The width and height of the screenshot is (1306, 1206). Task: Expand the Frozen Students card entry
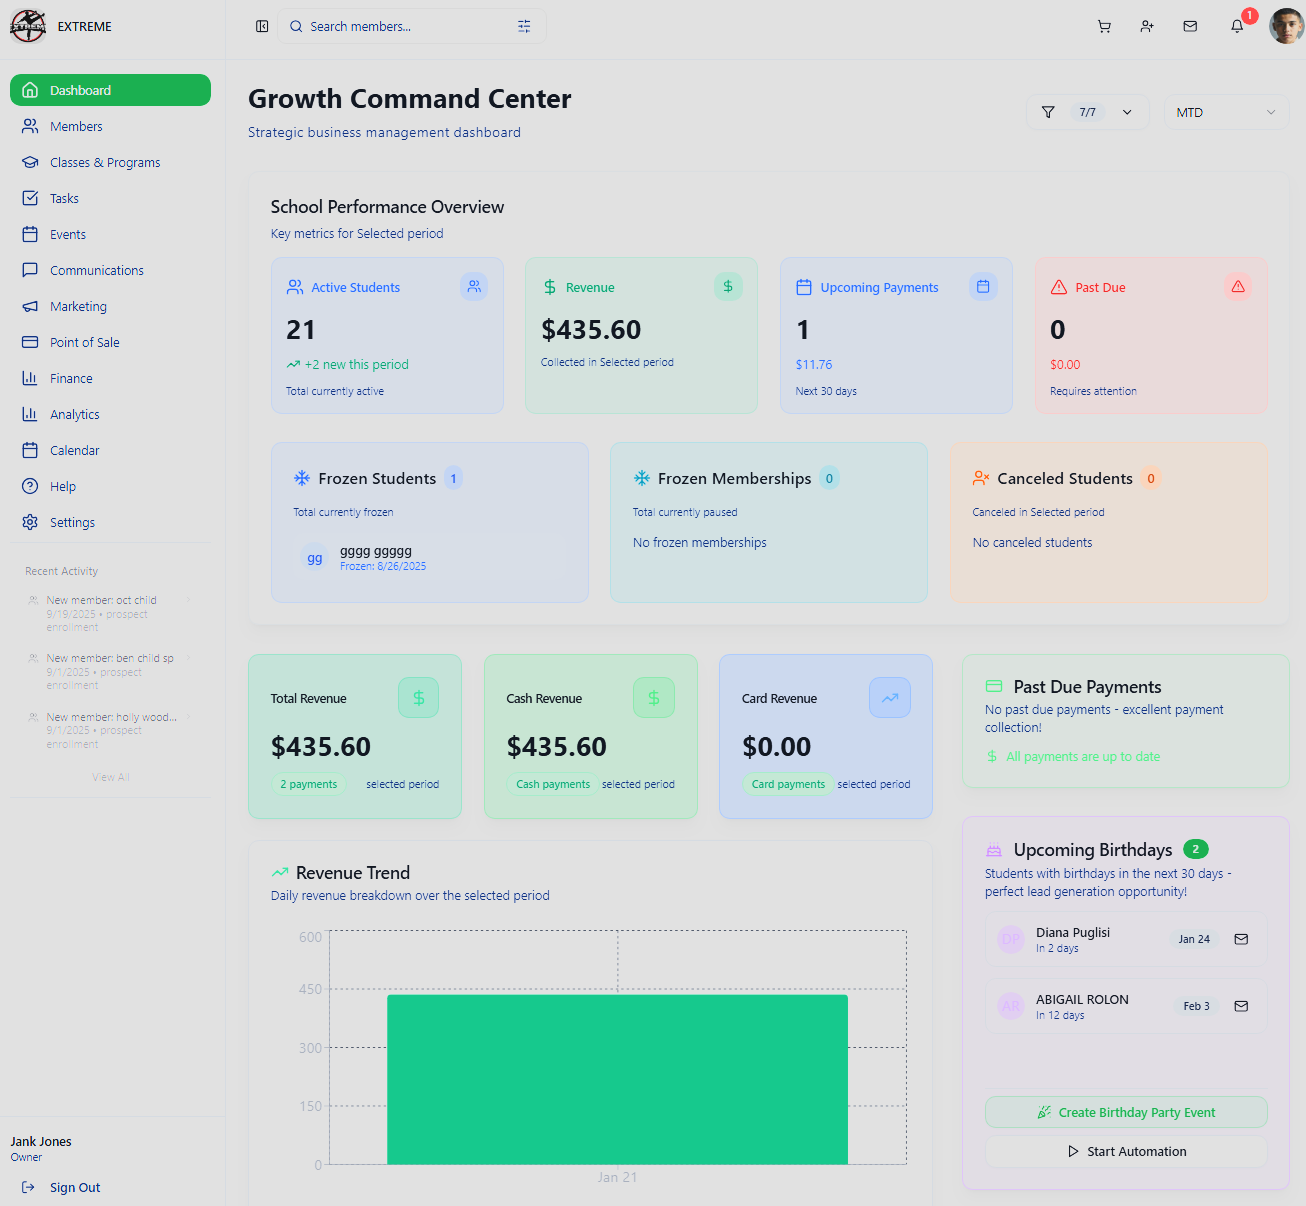click(430, 558)
